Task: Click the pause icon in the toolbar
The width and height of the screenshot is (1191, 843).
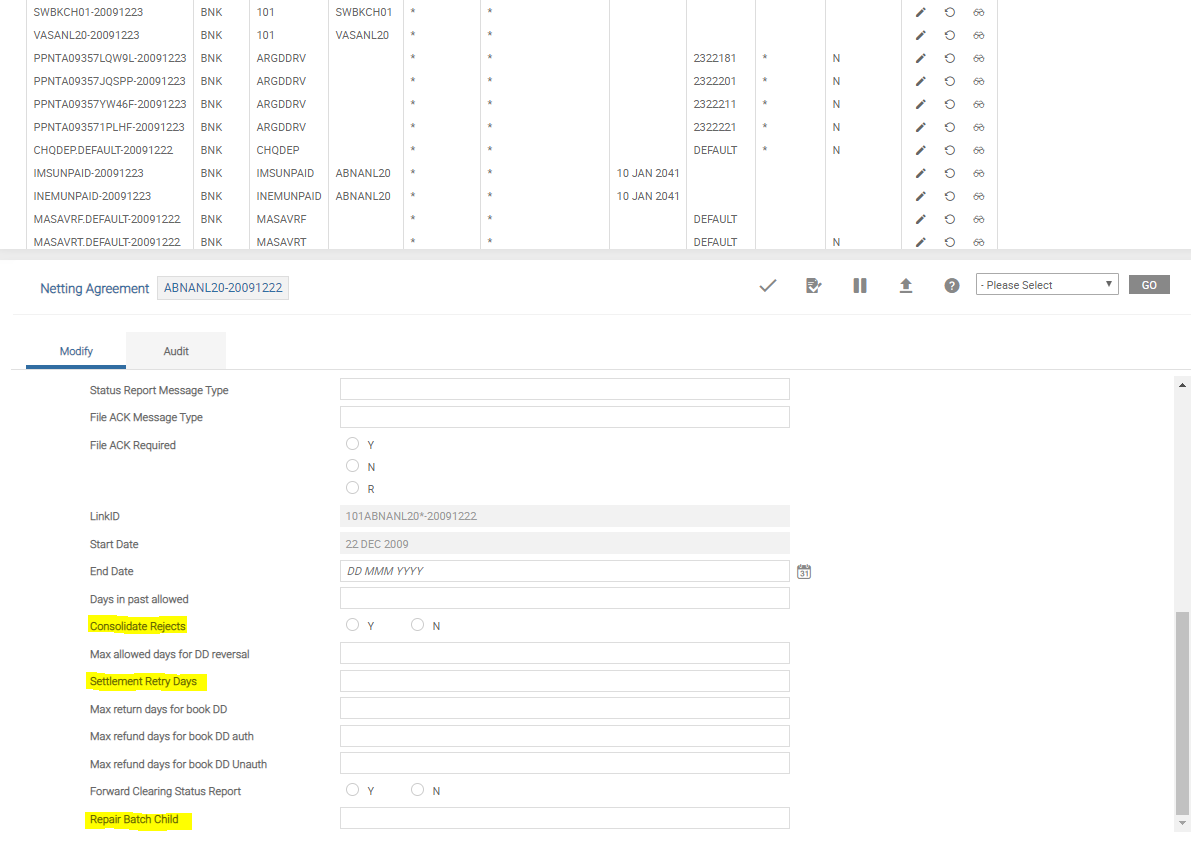Action: pyautogui.click(x=860, y=286)
